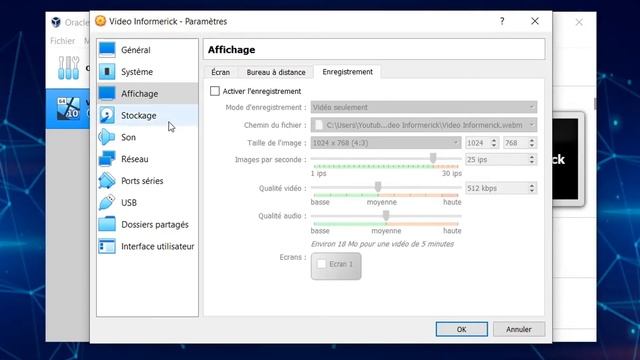The height and width of the screenshot is (360, 640).
Task: Select Stockage category label
Action: 138,116
